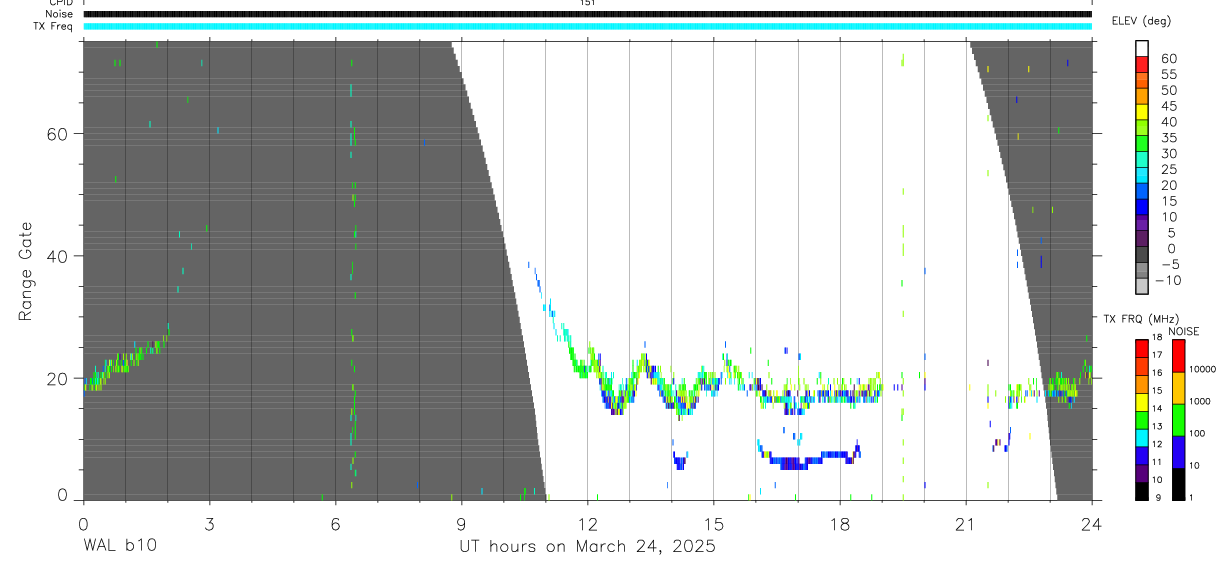Pick the black bottom swatch of TX FRQ scale

[1141, 491]
